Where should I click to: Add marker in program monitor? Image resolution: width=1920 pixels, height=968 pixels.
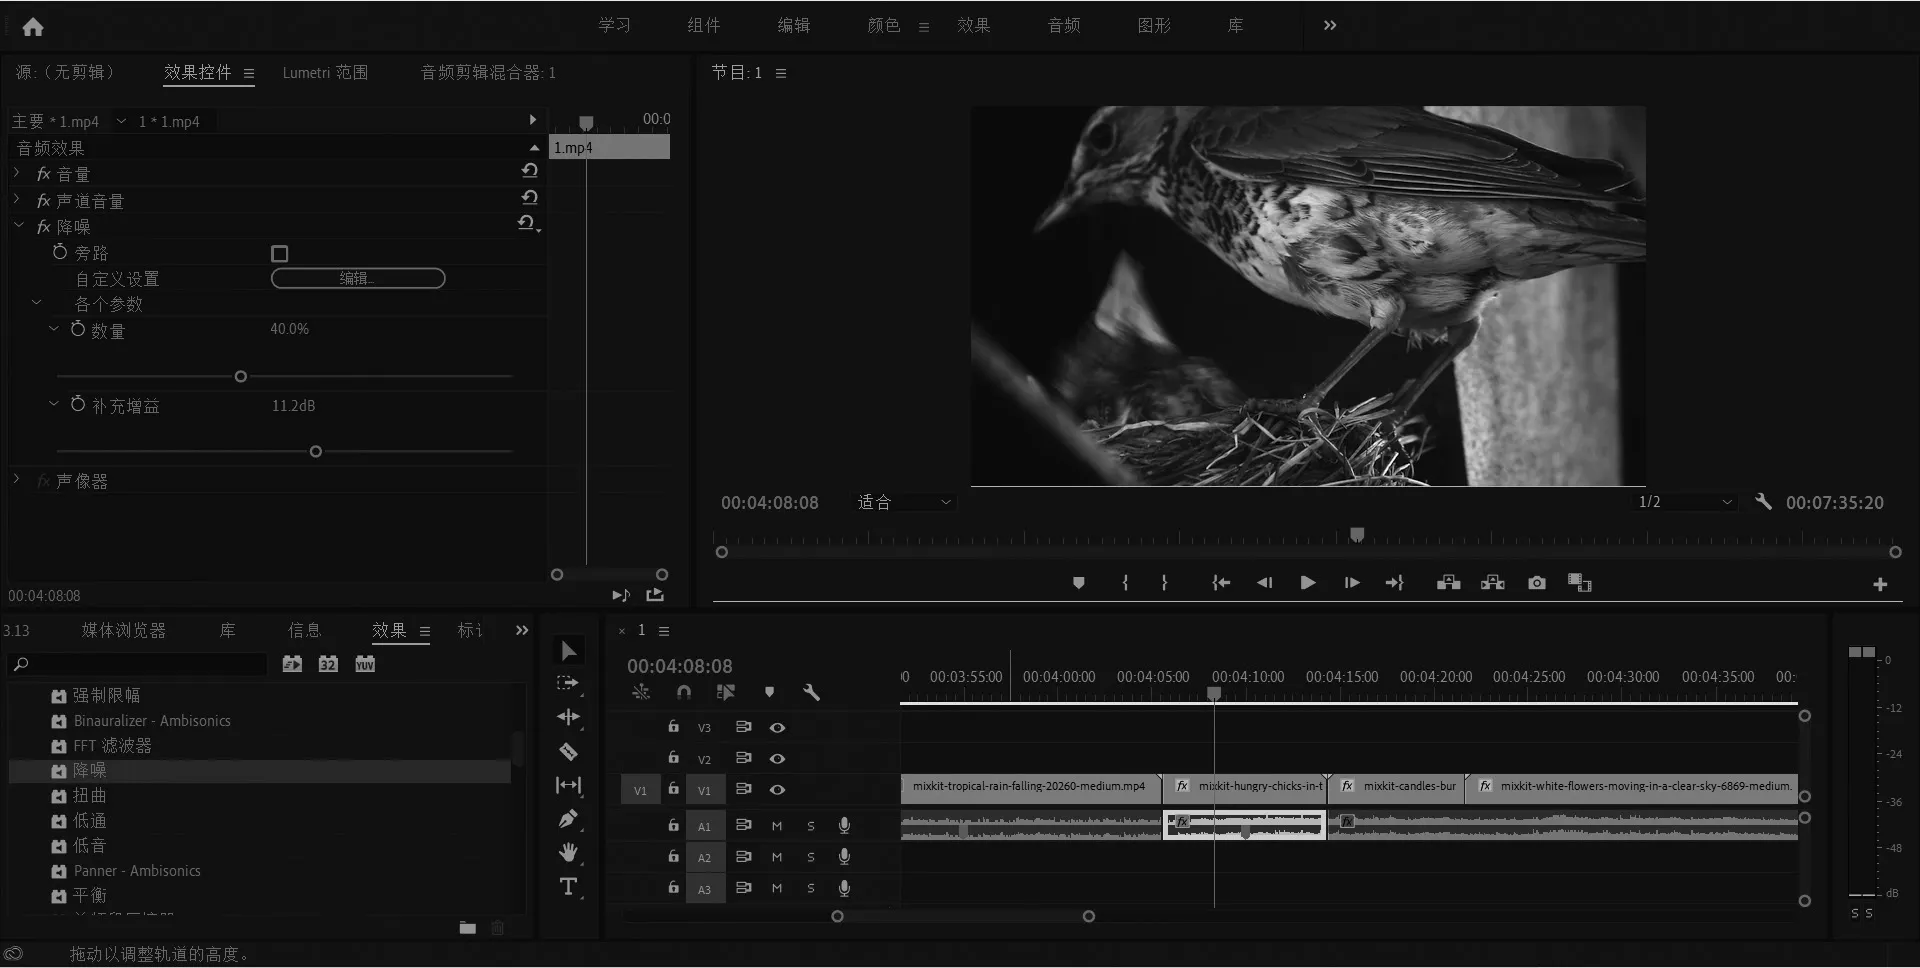click(1078, 583)
